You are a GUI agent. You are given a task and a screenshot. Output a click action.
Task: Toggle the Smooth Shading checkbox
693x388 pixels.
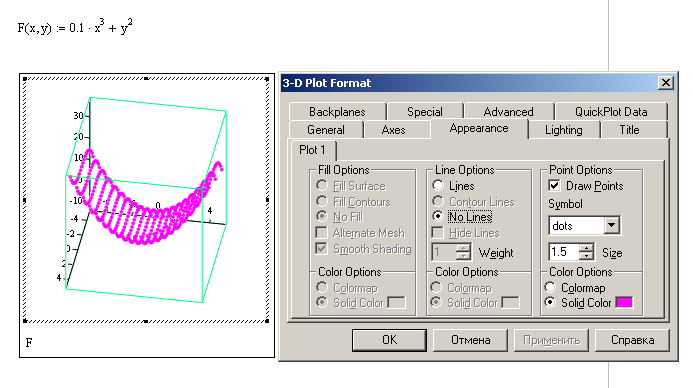(322, 248)
